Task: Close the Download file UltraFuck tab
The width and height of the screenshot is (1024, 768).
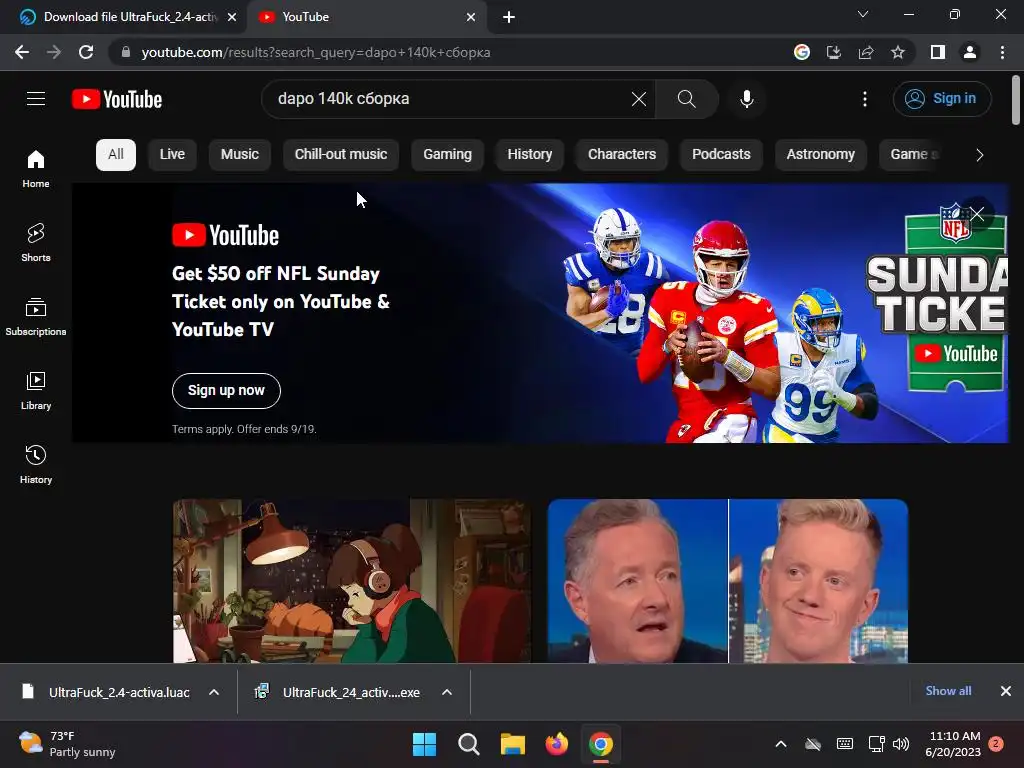Action: point(232,17)
